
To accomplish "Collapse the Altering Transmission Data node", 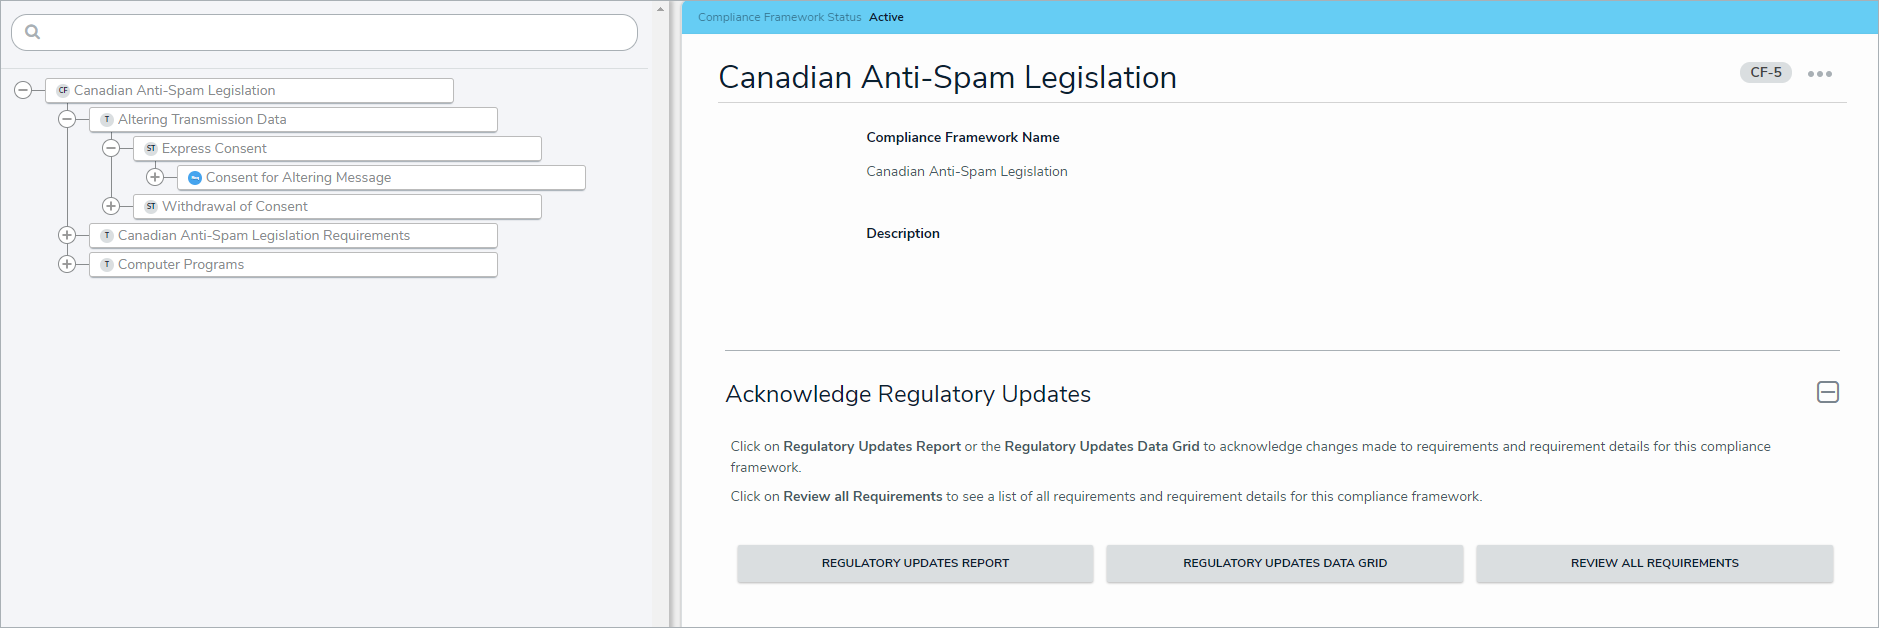I will [x=67, y=119].
